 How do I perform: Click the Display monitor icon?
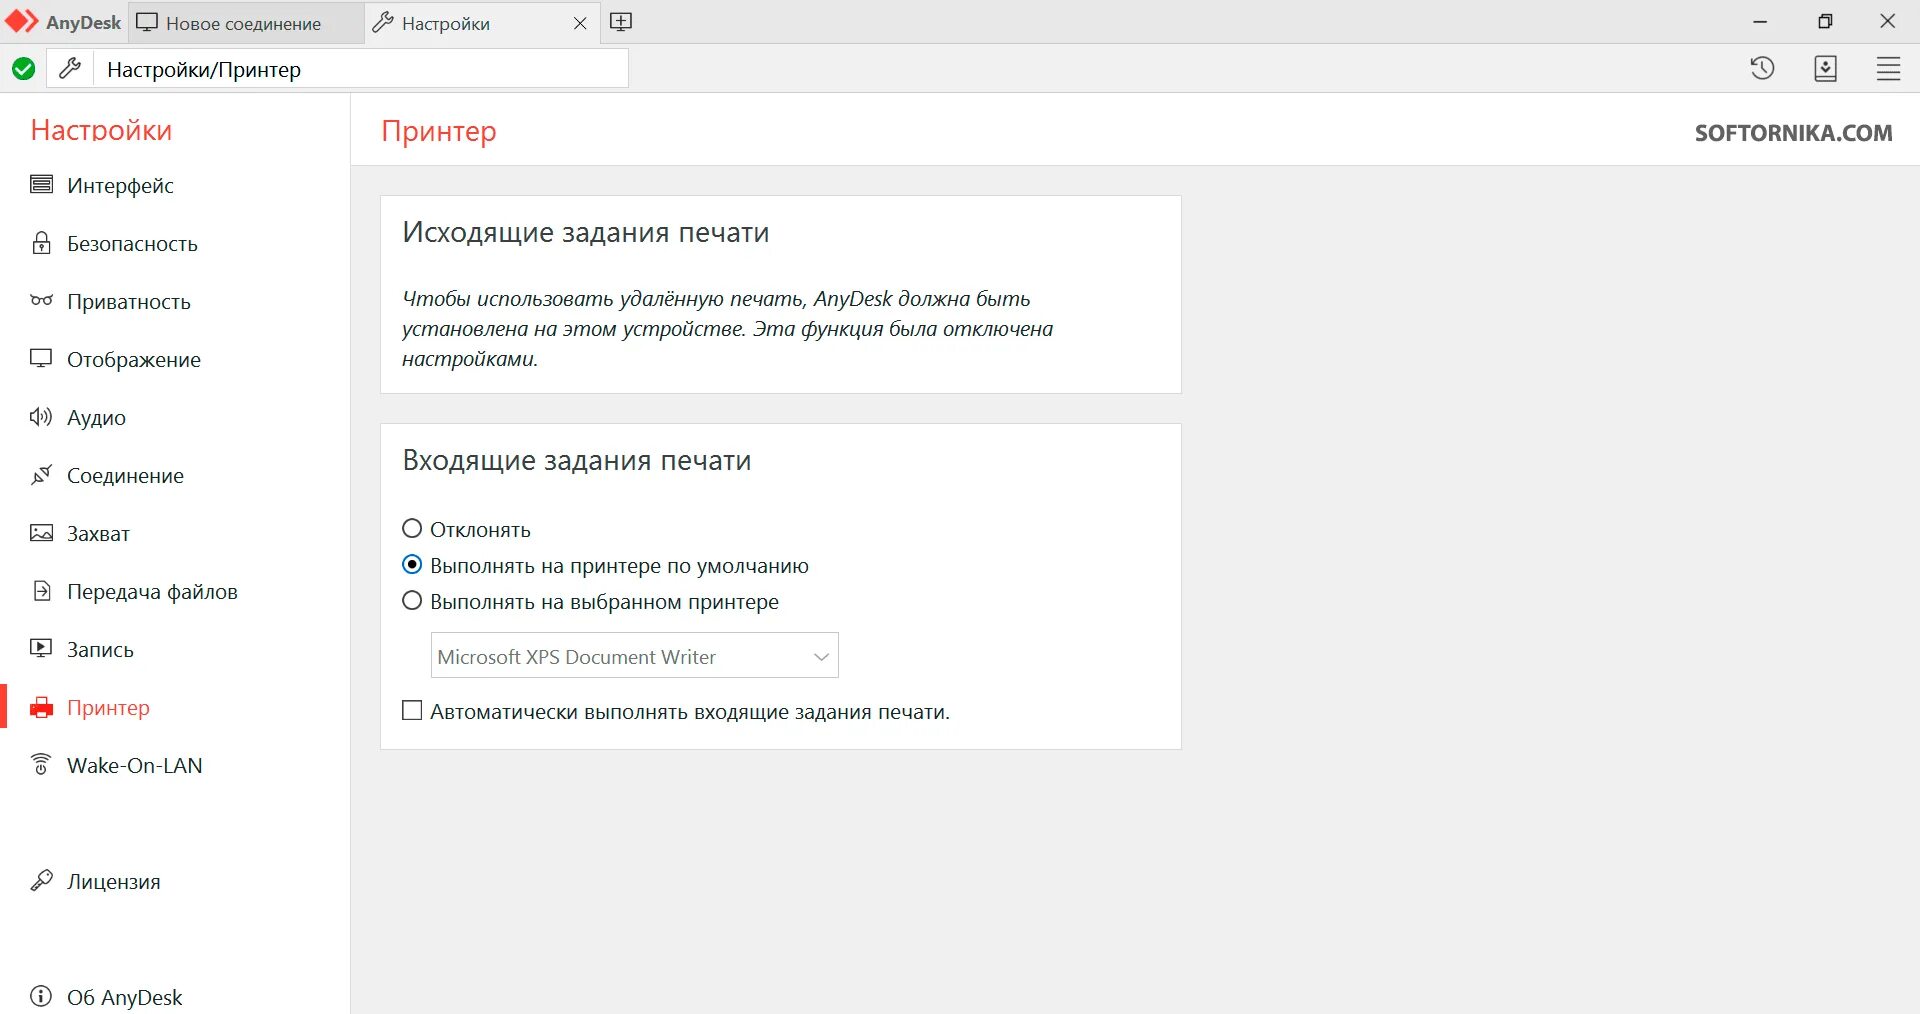point(41,358)
